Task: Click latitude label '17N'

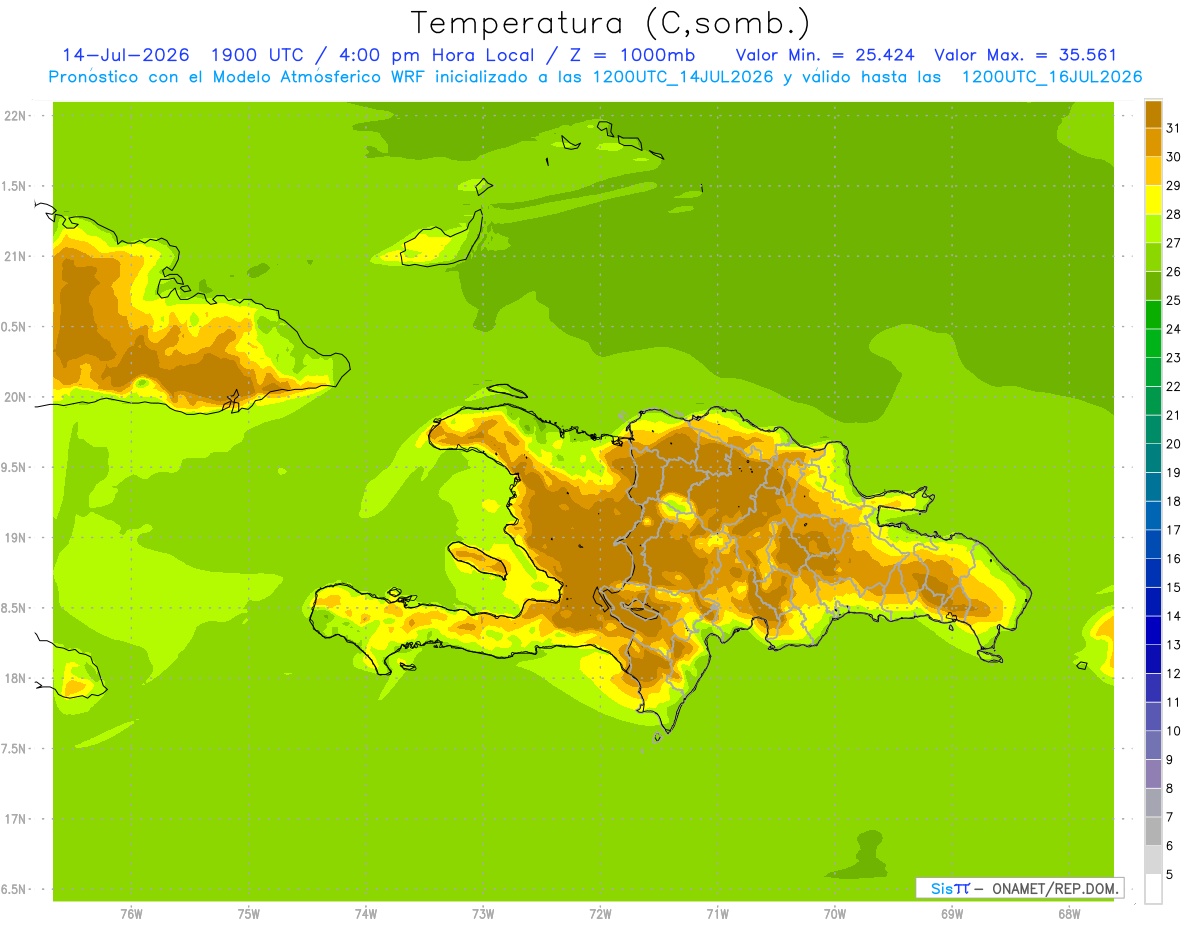Action: click(x=16, y=819)
